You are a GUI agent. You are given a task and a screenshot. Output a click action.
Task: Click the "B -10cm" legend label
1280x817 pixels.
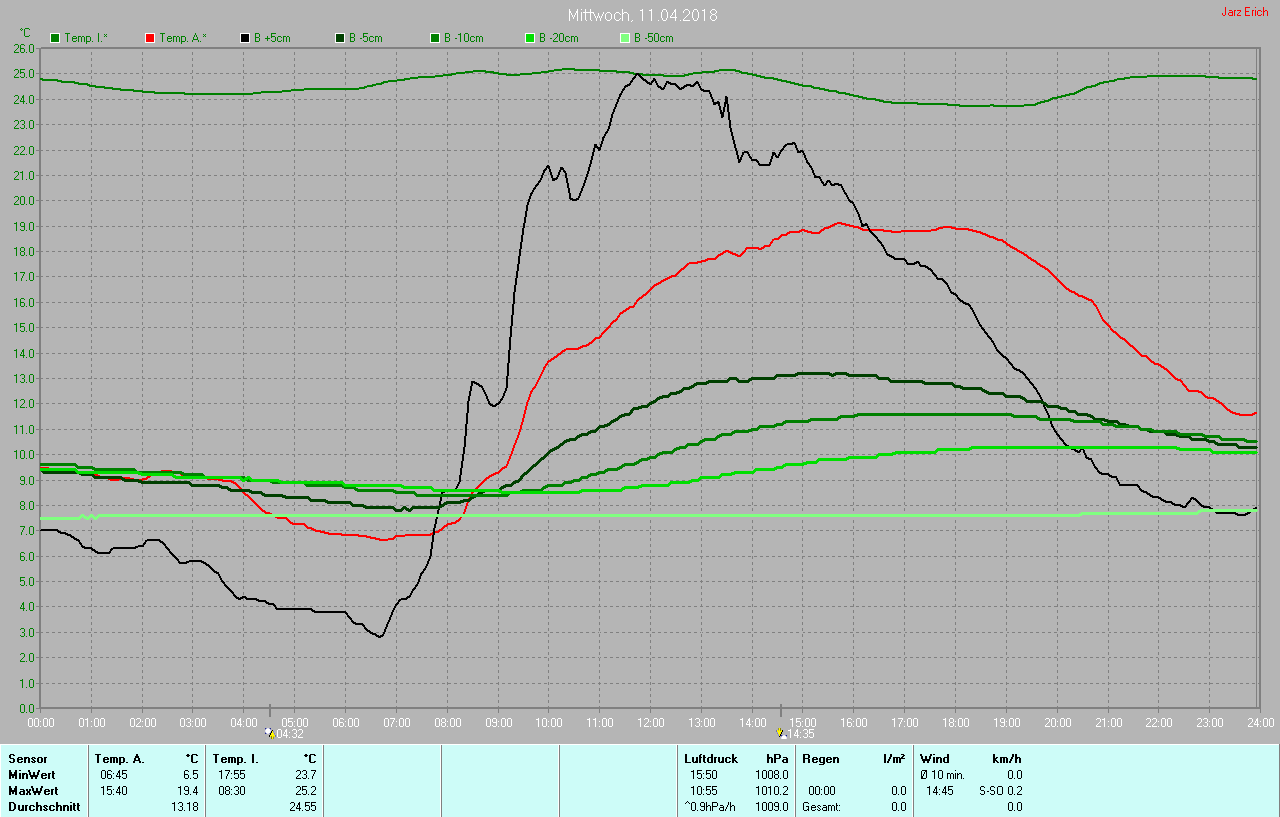tap(465, 38)
